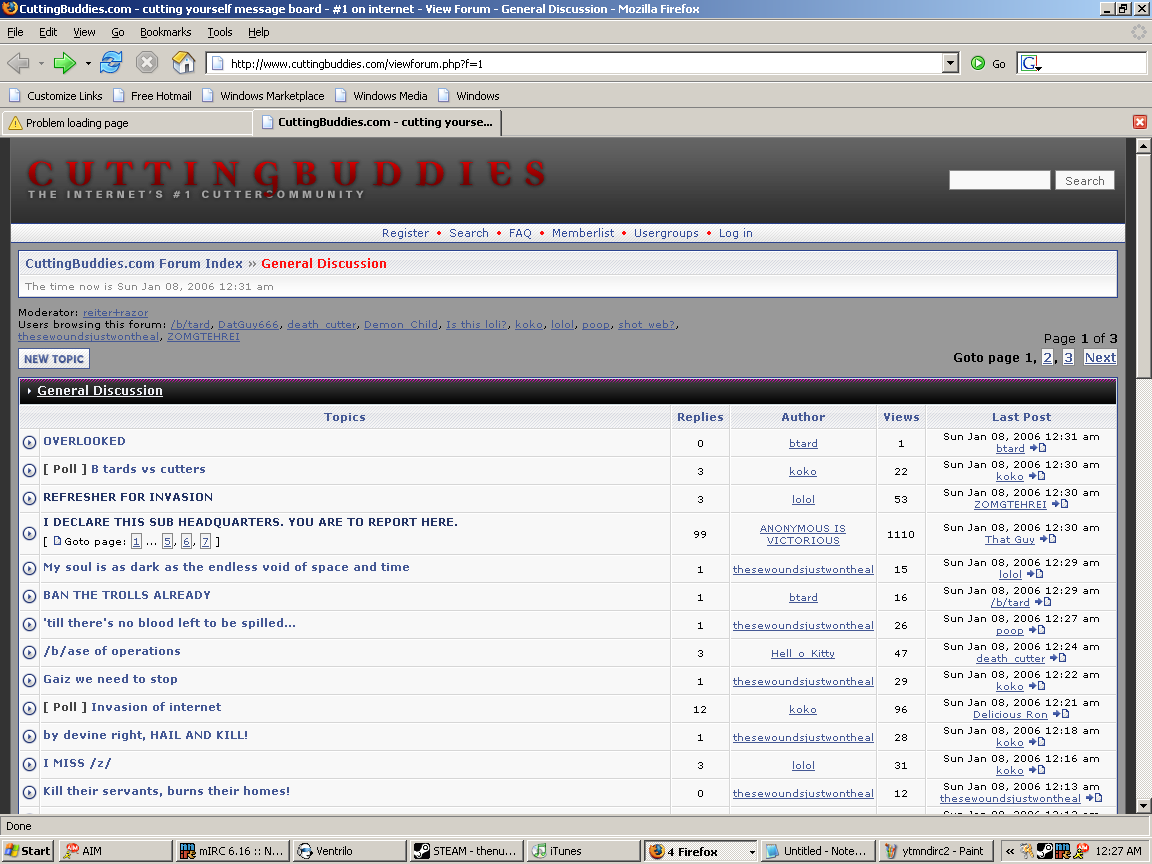Click the NEW TOPIC button
The height and width of the screenshot is (864, 1152).
[x=54, y=359]
